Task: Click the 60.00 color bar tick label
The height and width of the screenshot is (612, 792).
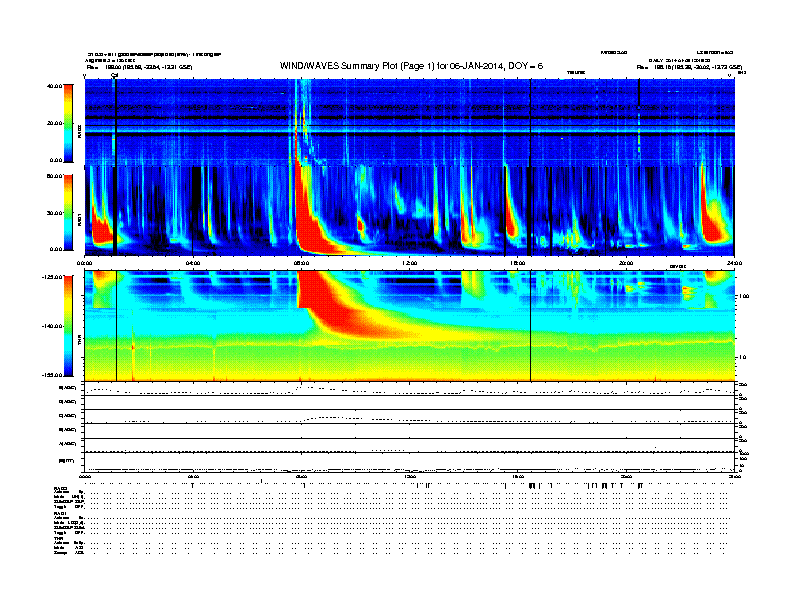Action: point(55,176)
